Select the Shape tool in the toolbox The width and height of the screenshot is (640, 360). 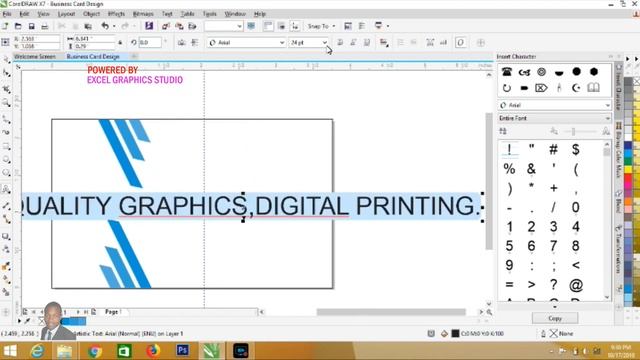(x=6, y=73)
